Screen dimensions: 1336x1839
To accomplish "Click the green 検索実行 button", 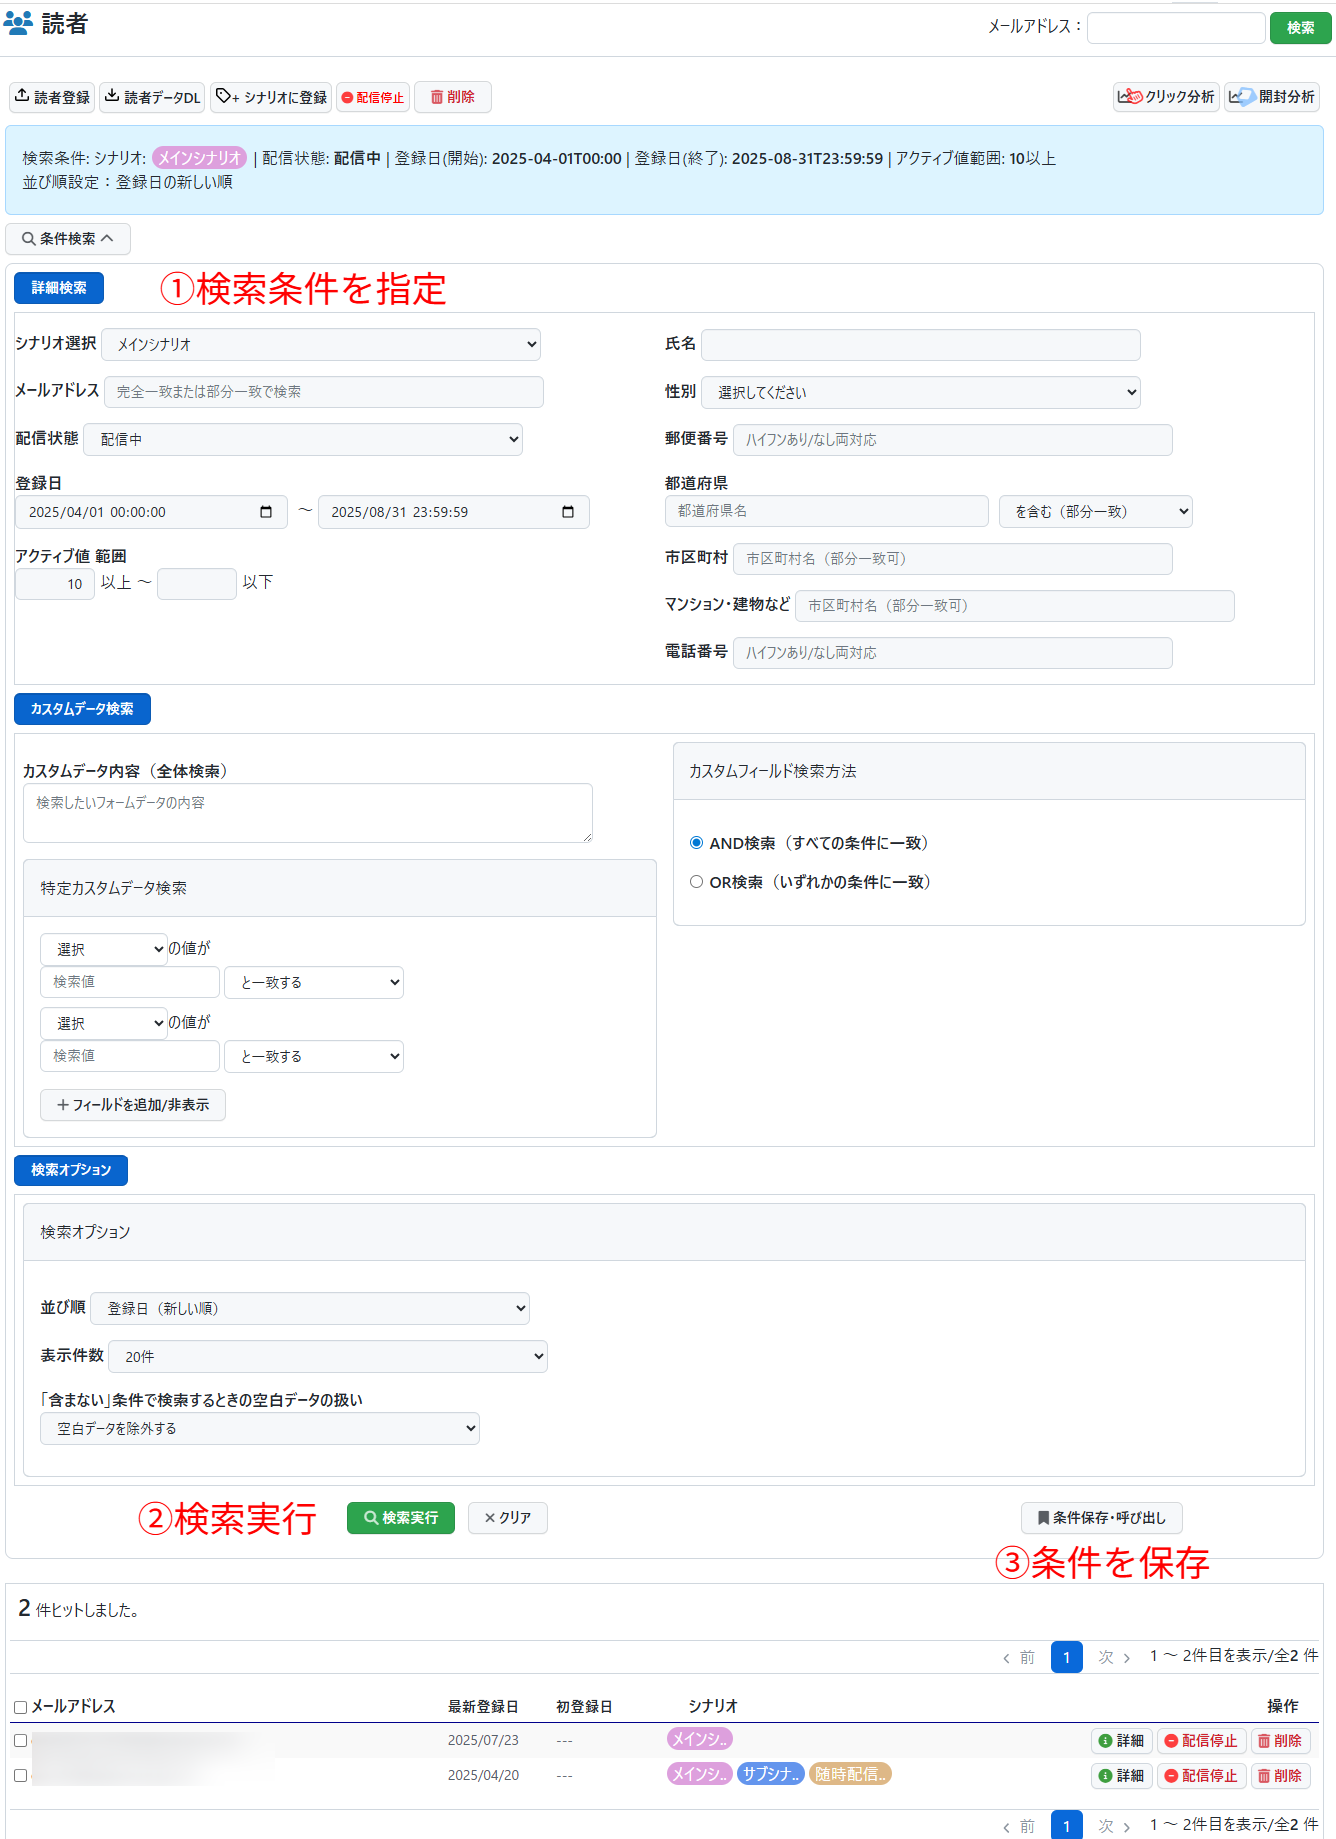I will [x=400, y=1518].
